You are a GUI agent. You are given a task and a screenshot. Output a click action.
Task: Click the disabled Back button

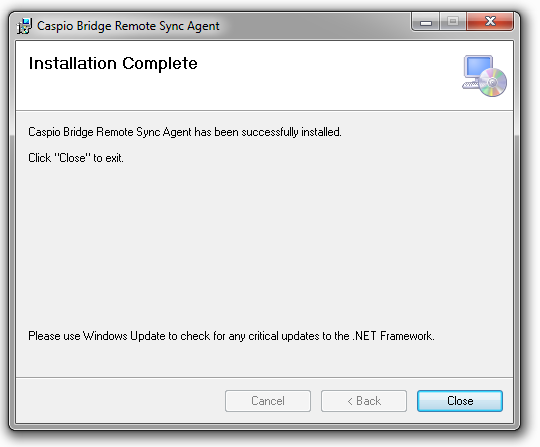pos(364,401)
